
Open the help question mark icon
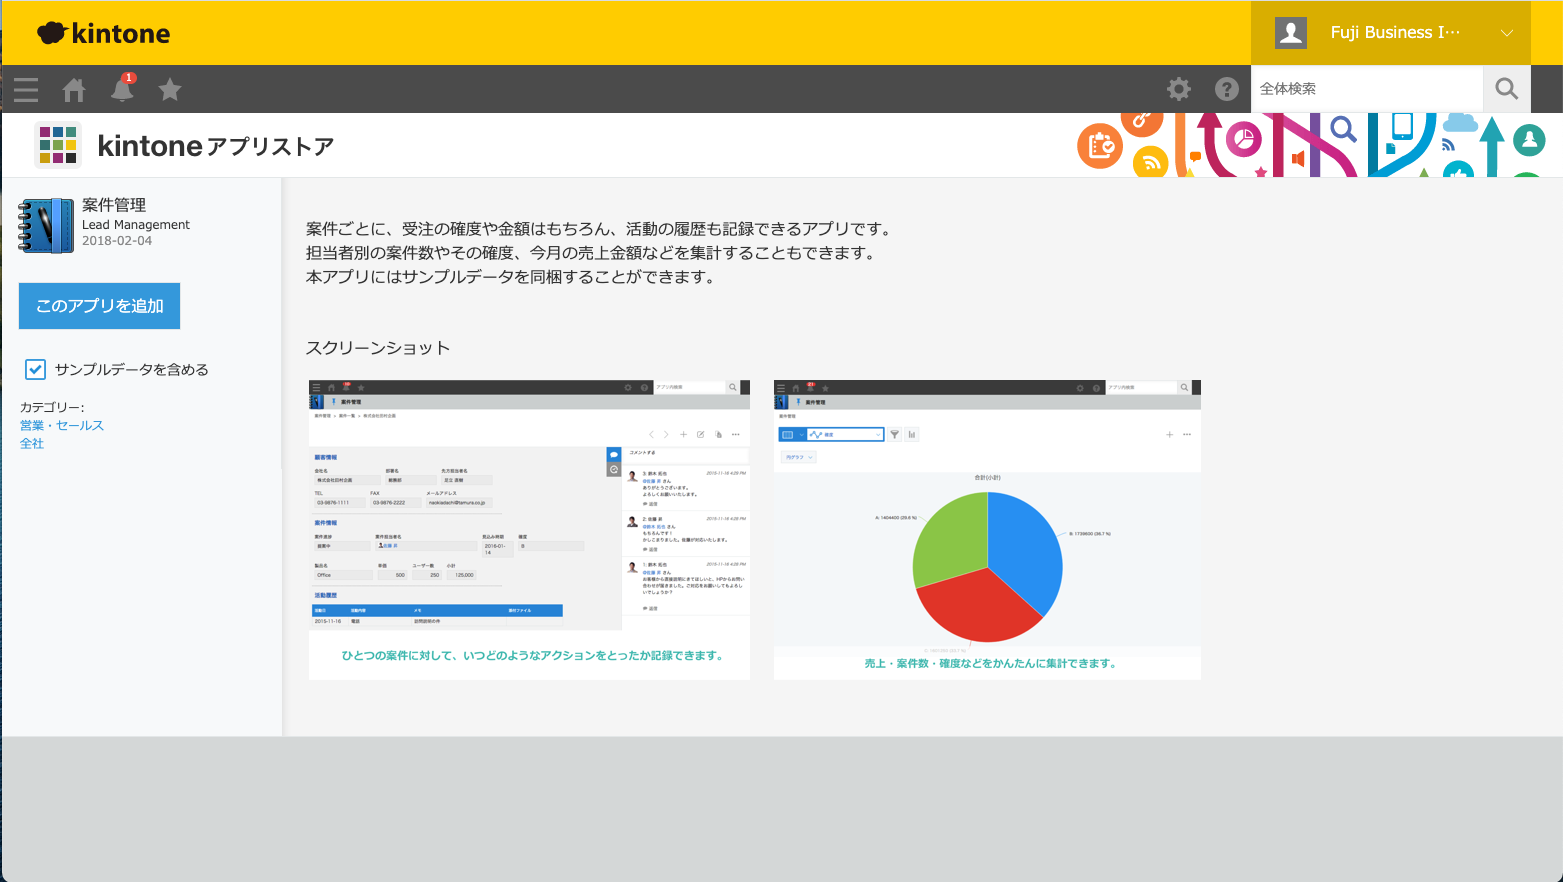[1227, 89]
